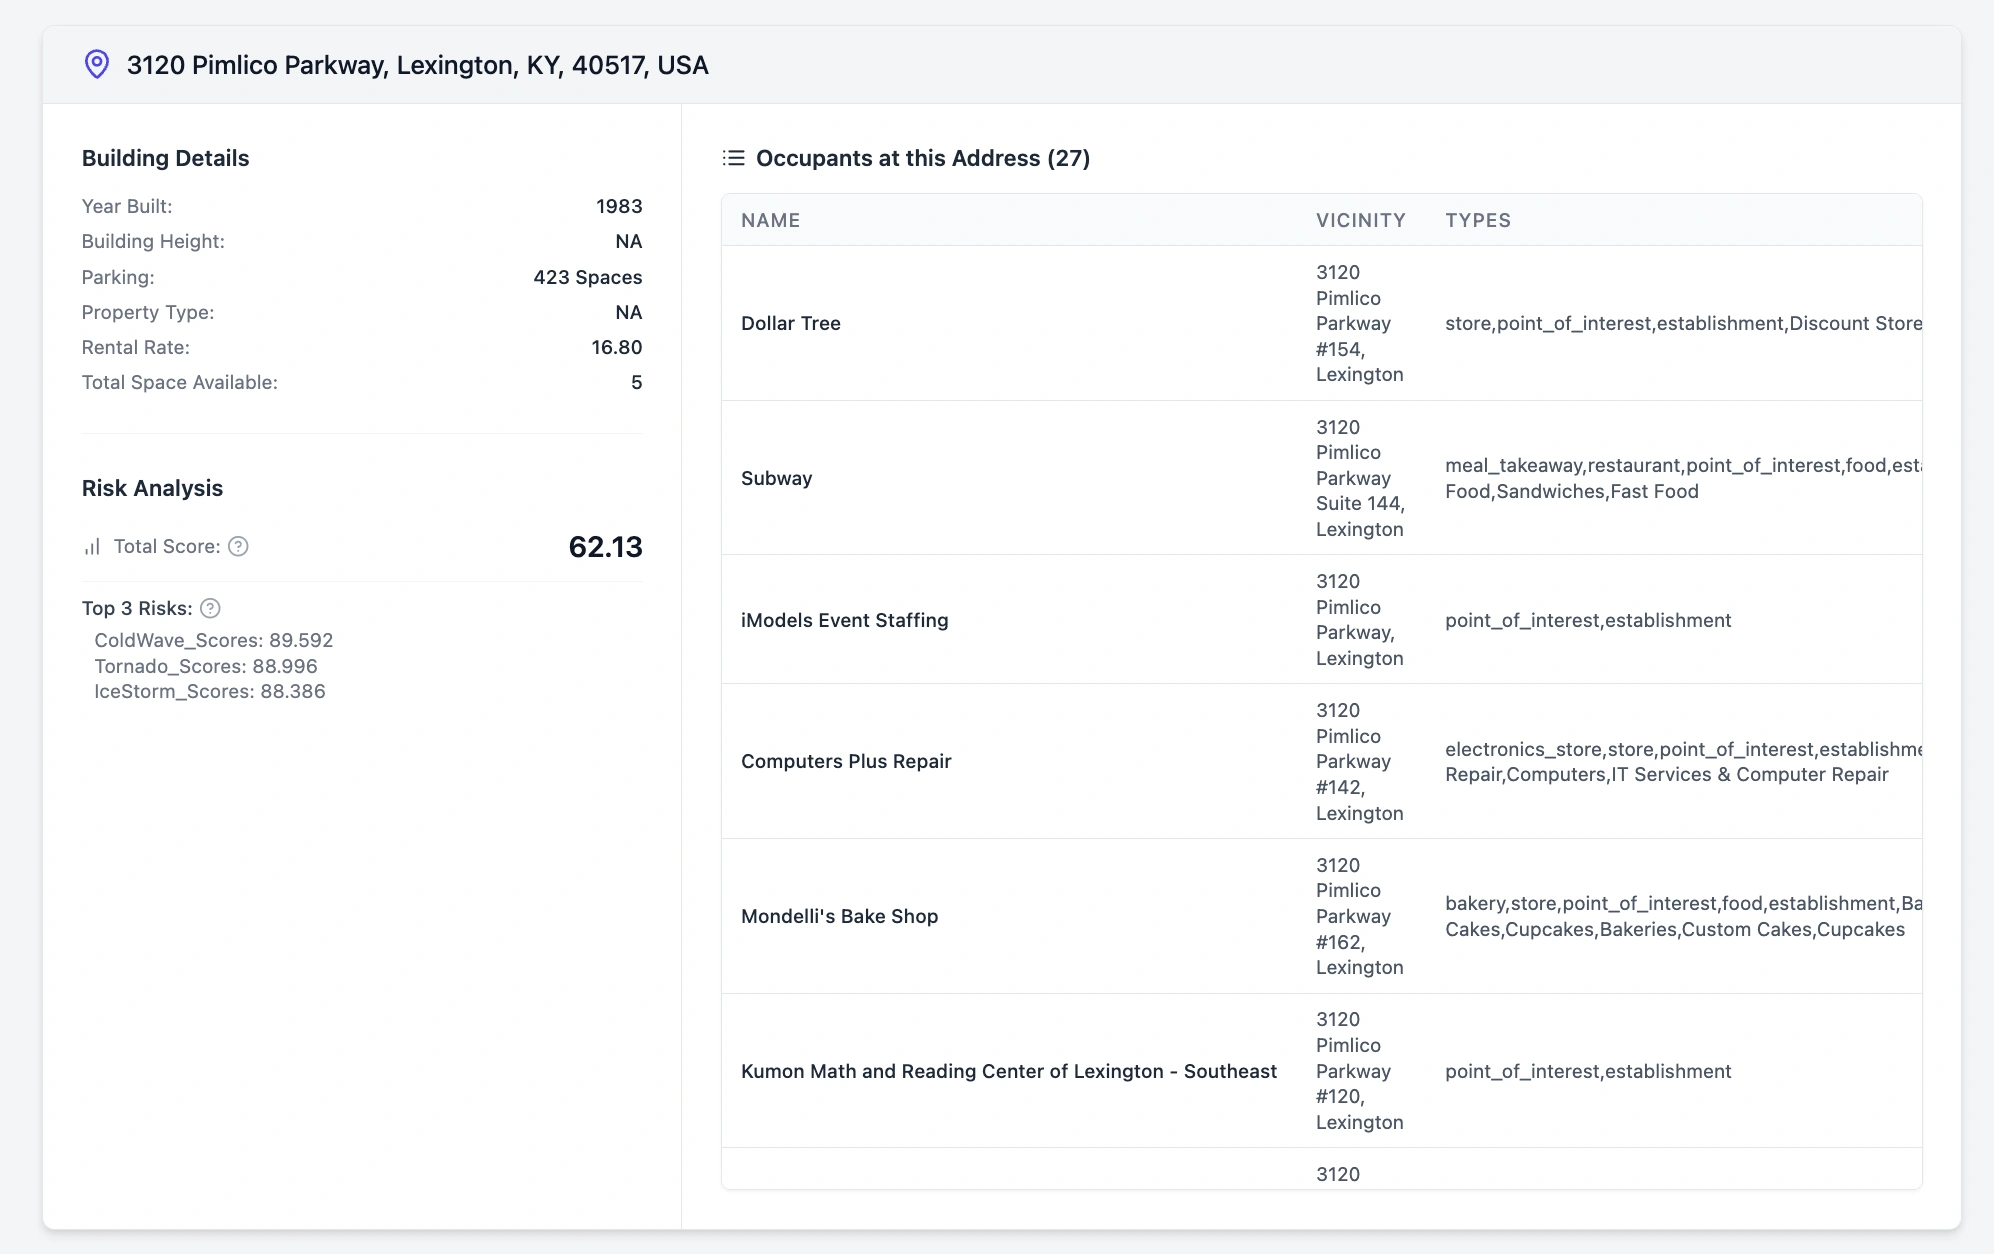Click the Mondelli's Bake Shop name

point(840,916)
